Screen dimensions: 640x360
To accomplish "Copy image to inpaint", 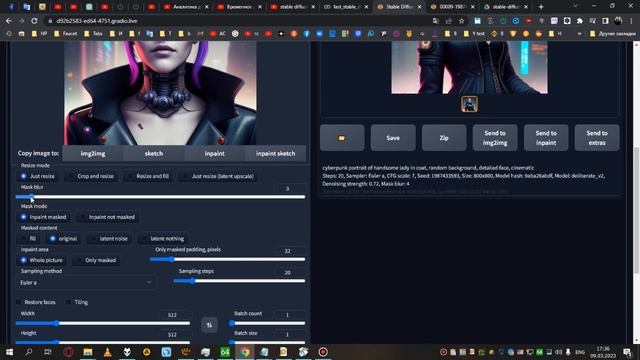I will [214, 153].
